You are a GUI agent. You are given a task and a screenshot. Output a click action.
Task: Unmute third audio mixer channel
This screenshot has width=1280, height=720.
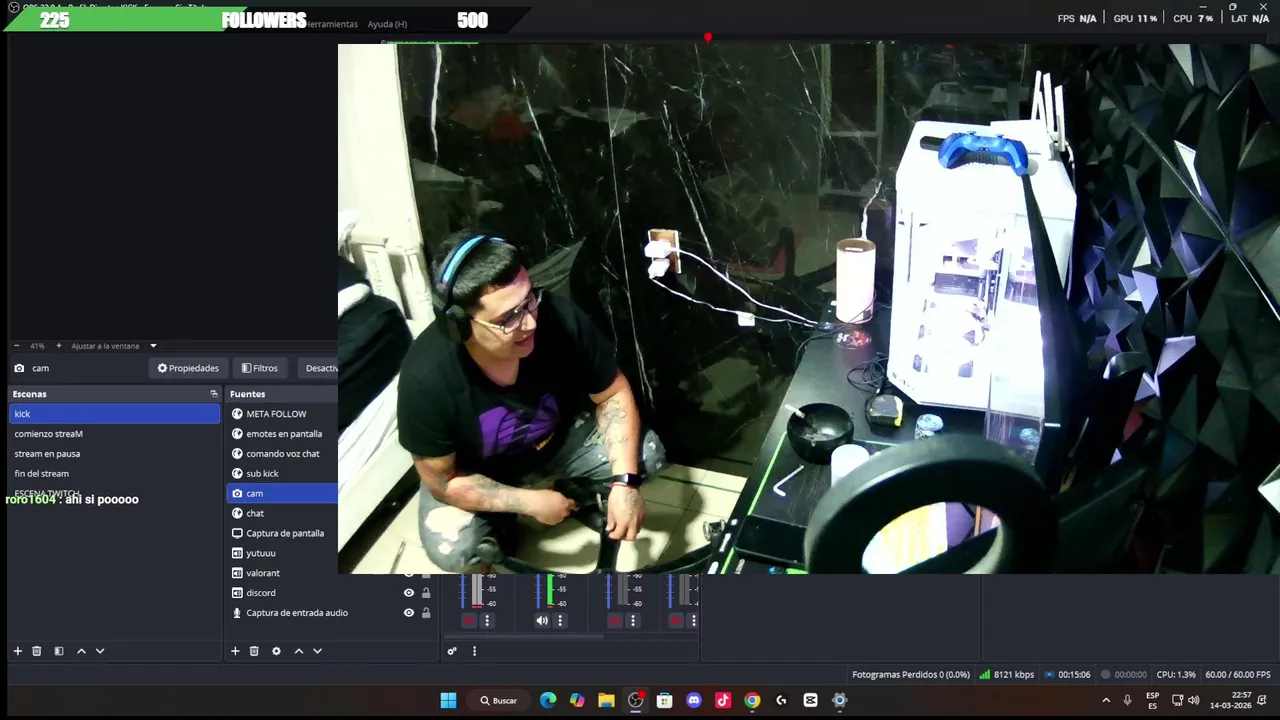point(614,621)
